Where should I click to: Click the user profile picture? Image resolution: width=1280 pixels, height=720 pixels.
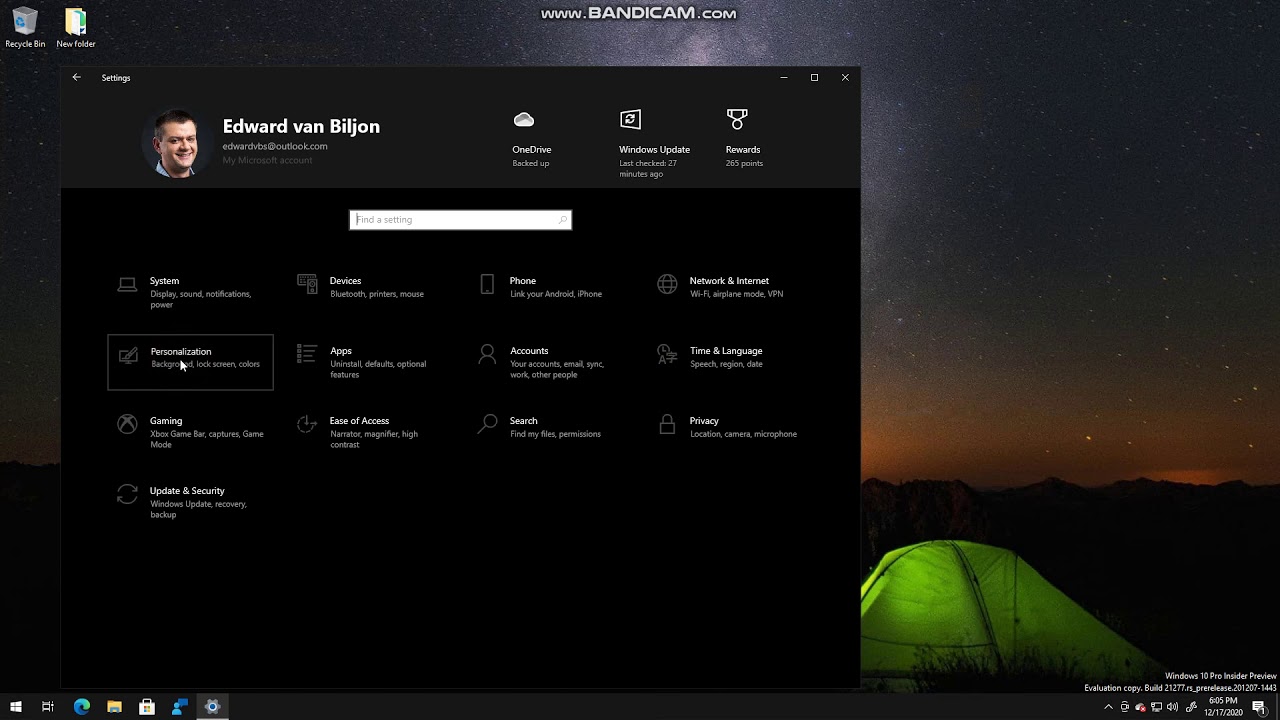point(177,143)
